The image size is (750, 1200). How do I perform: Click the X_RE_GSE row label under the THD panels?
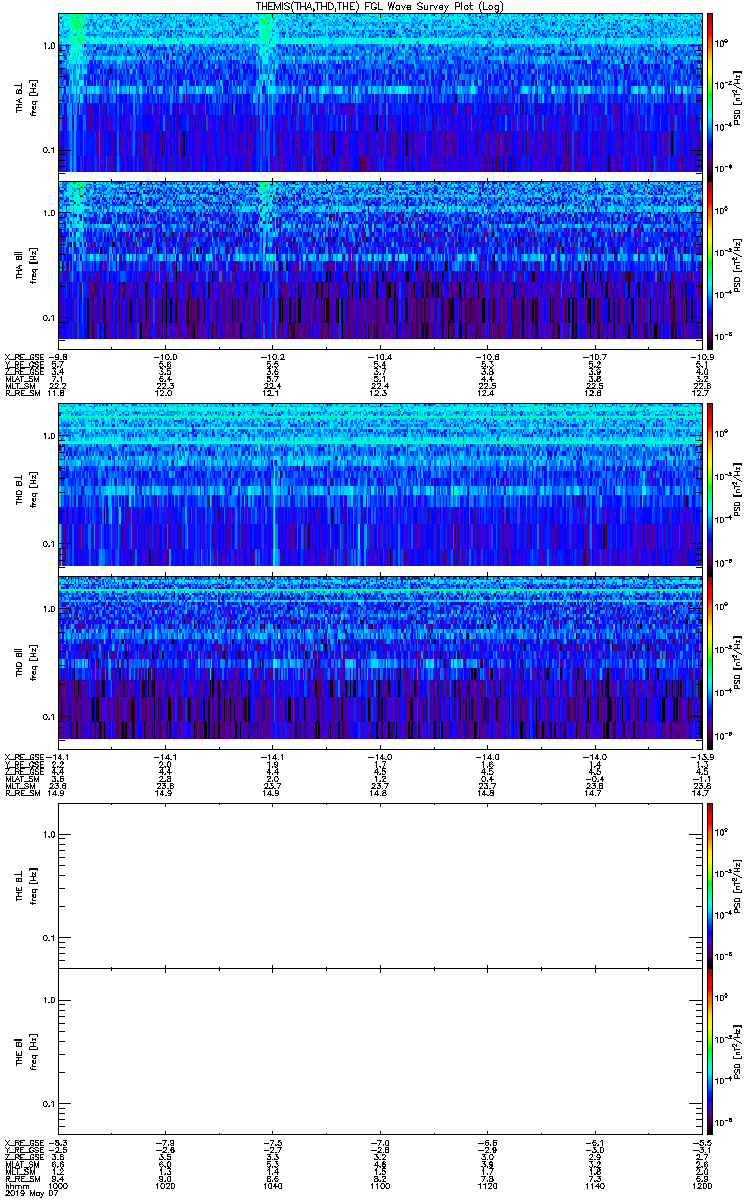click(x=25, y=757)
